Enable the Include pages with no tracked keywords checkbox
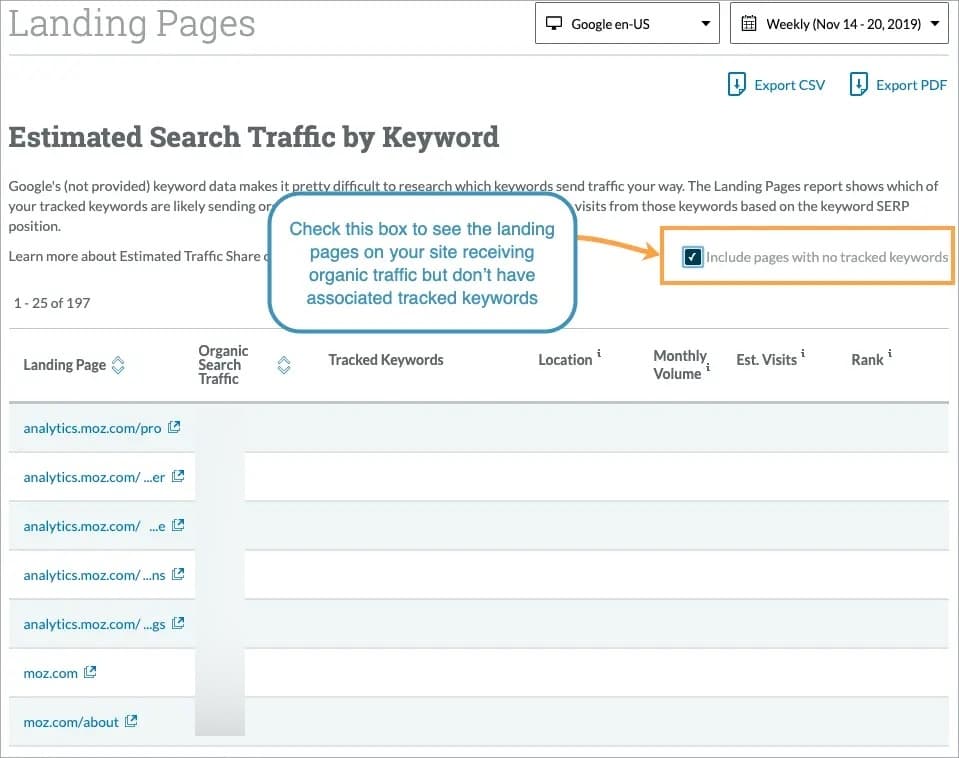 pyautogui.click(x=692, y=257)
